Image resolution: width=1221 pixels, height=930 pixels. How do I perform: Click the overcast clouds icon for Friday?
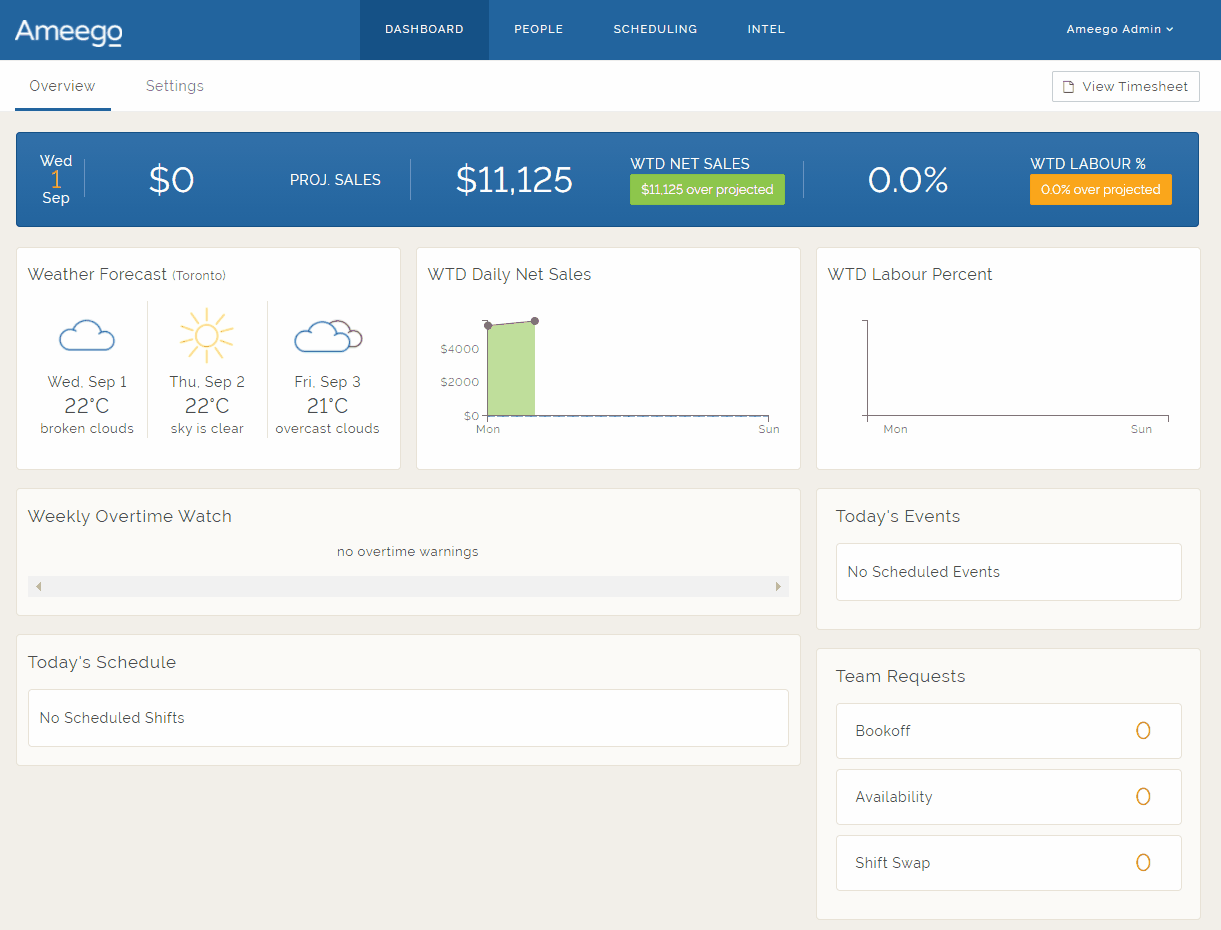pyautogui.click(x=327, y=336)
